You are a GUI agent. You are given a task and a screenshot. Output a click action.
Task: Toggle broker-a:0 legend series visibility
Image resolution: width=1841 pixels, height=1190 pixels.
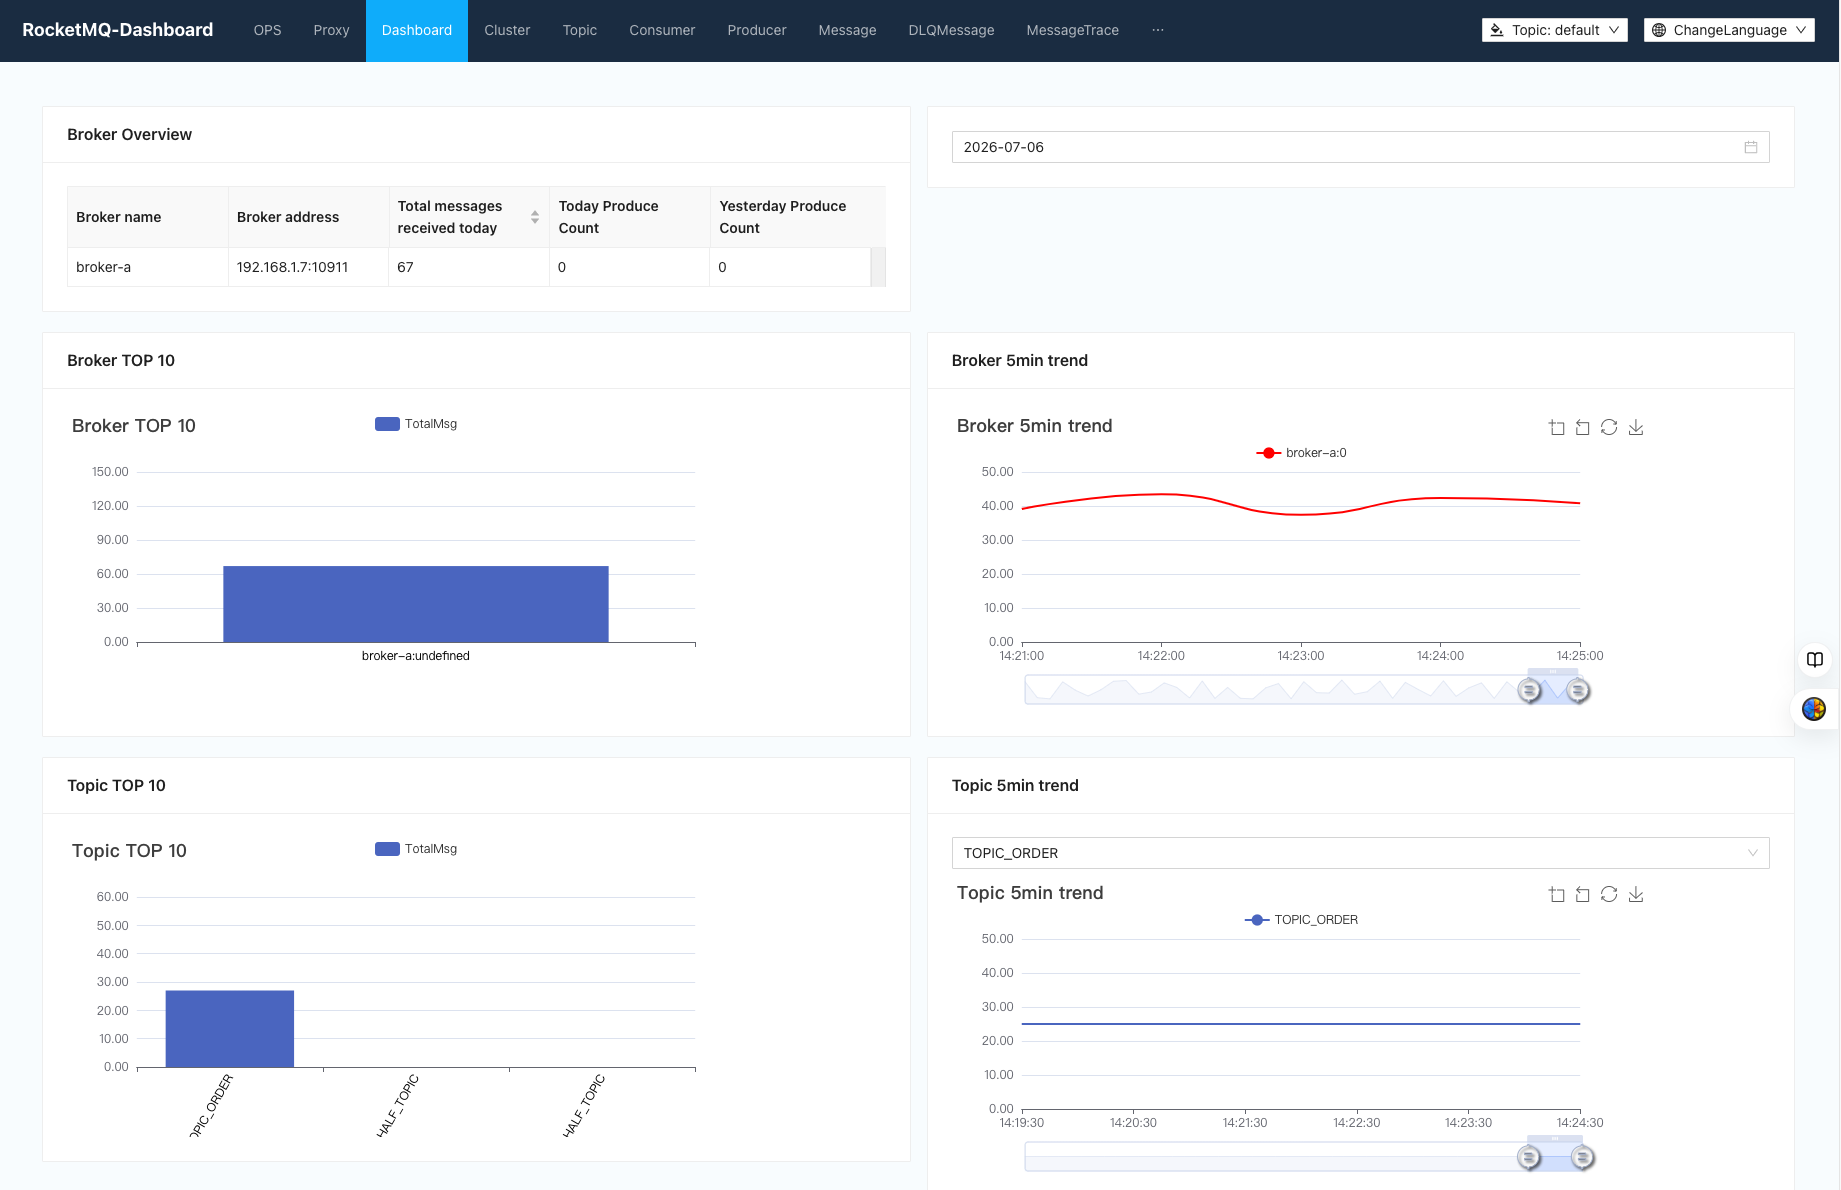[x=1301, y=453]
